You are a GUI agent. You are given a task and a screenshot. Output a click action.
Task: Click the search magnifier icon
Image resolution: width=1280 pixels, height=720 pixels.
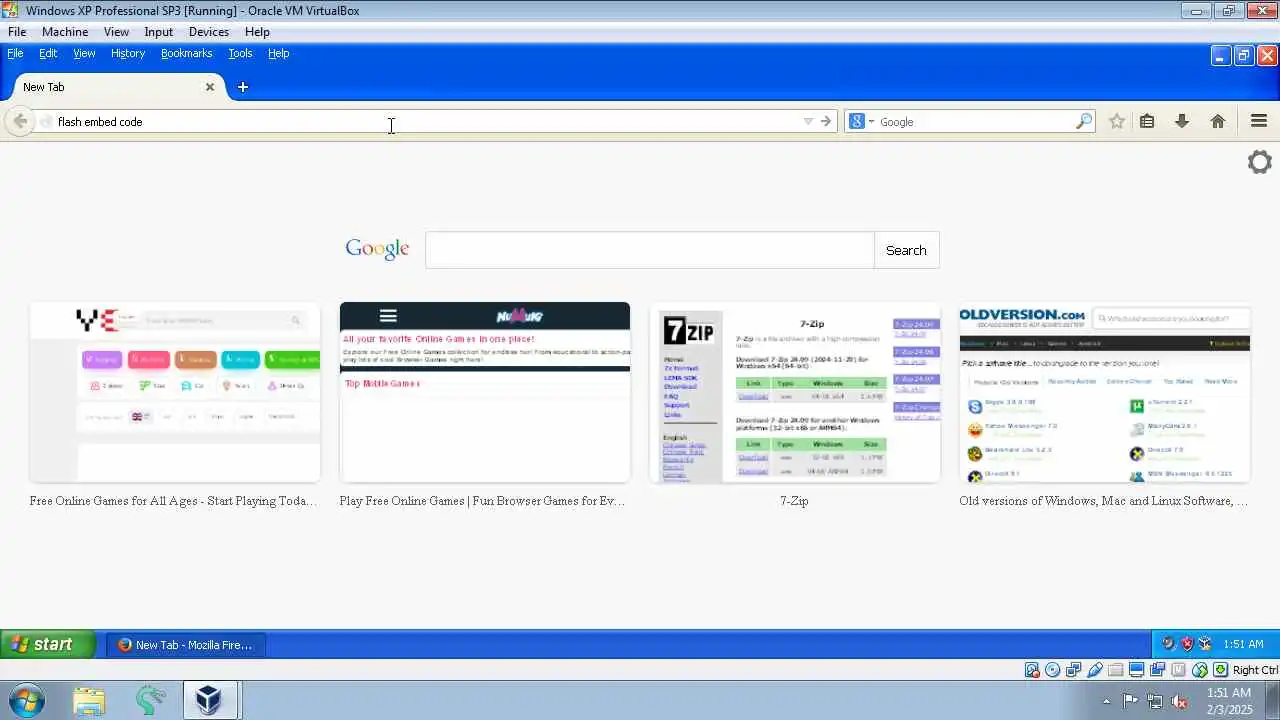[x=1084, y=121]
